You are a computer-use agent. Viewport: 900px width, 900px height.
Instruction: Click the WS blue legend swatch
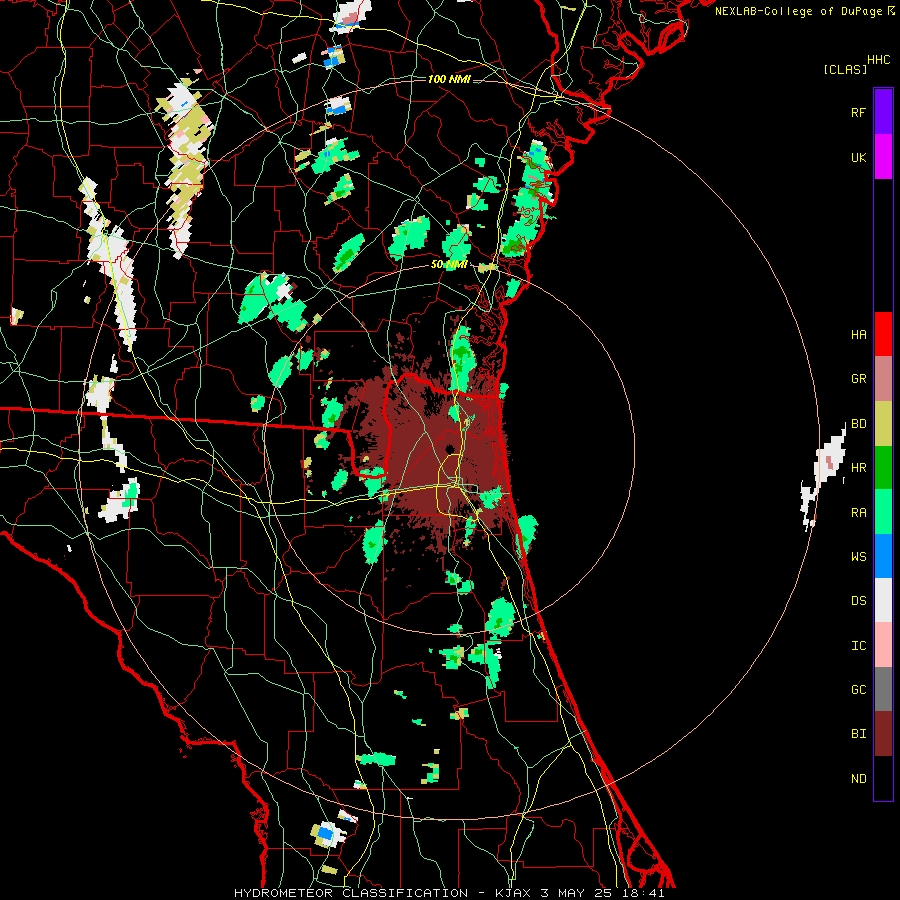pos(883,556)
